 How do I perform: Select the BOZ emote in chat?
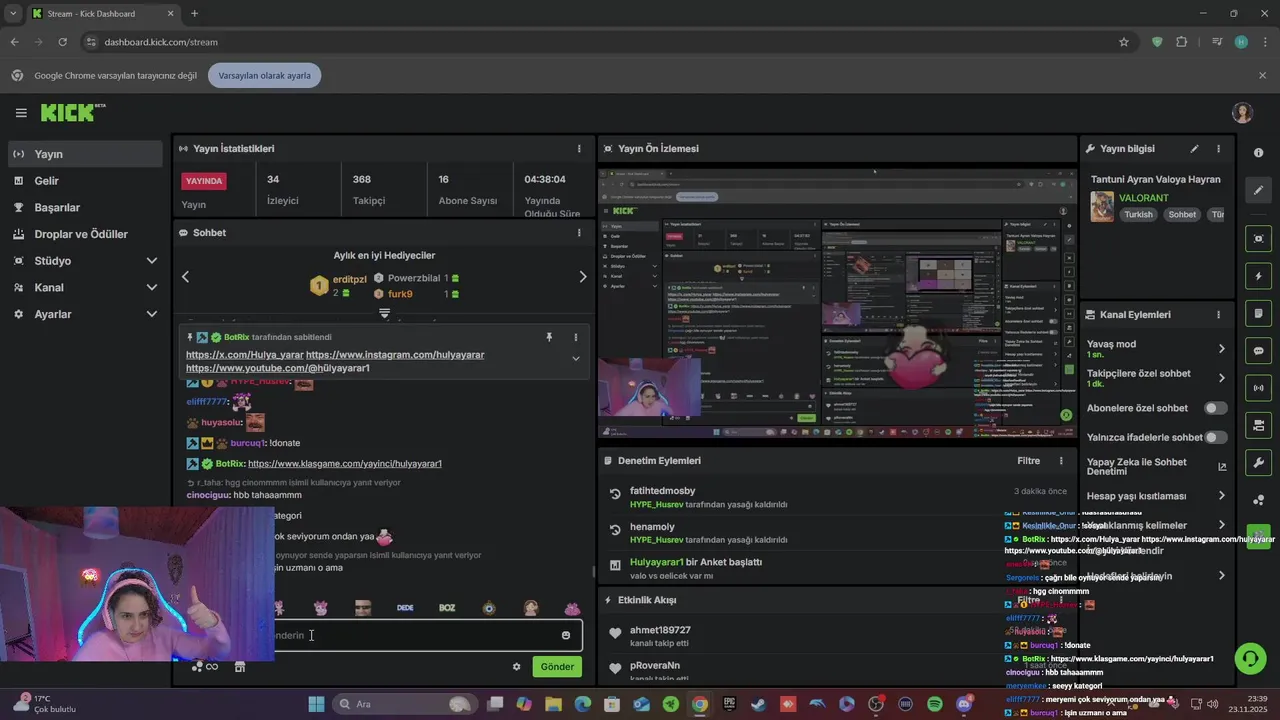click(x=447, y=608)
